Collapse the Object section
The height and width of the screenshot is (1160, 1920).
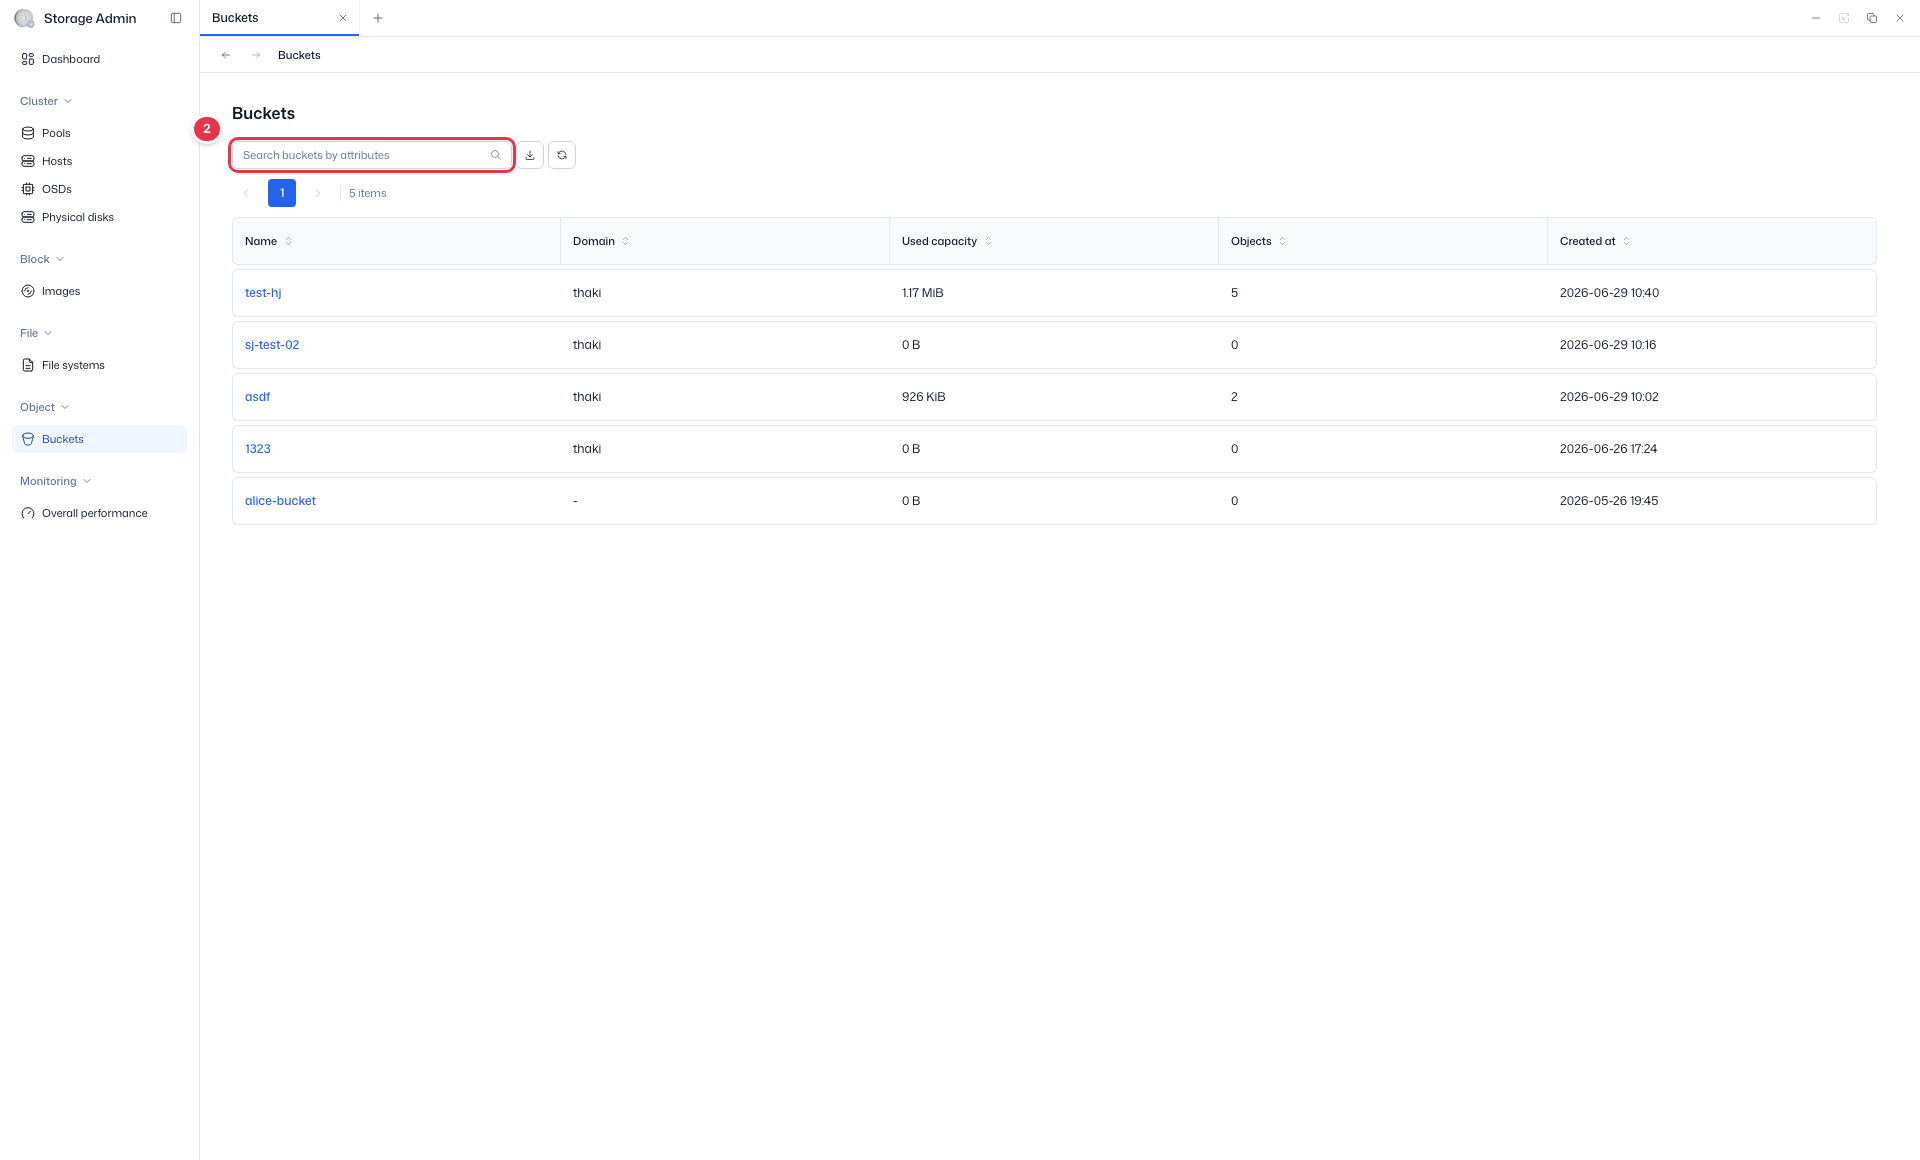click(x=45, y=407)
